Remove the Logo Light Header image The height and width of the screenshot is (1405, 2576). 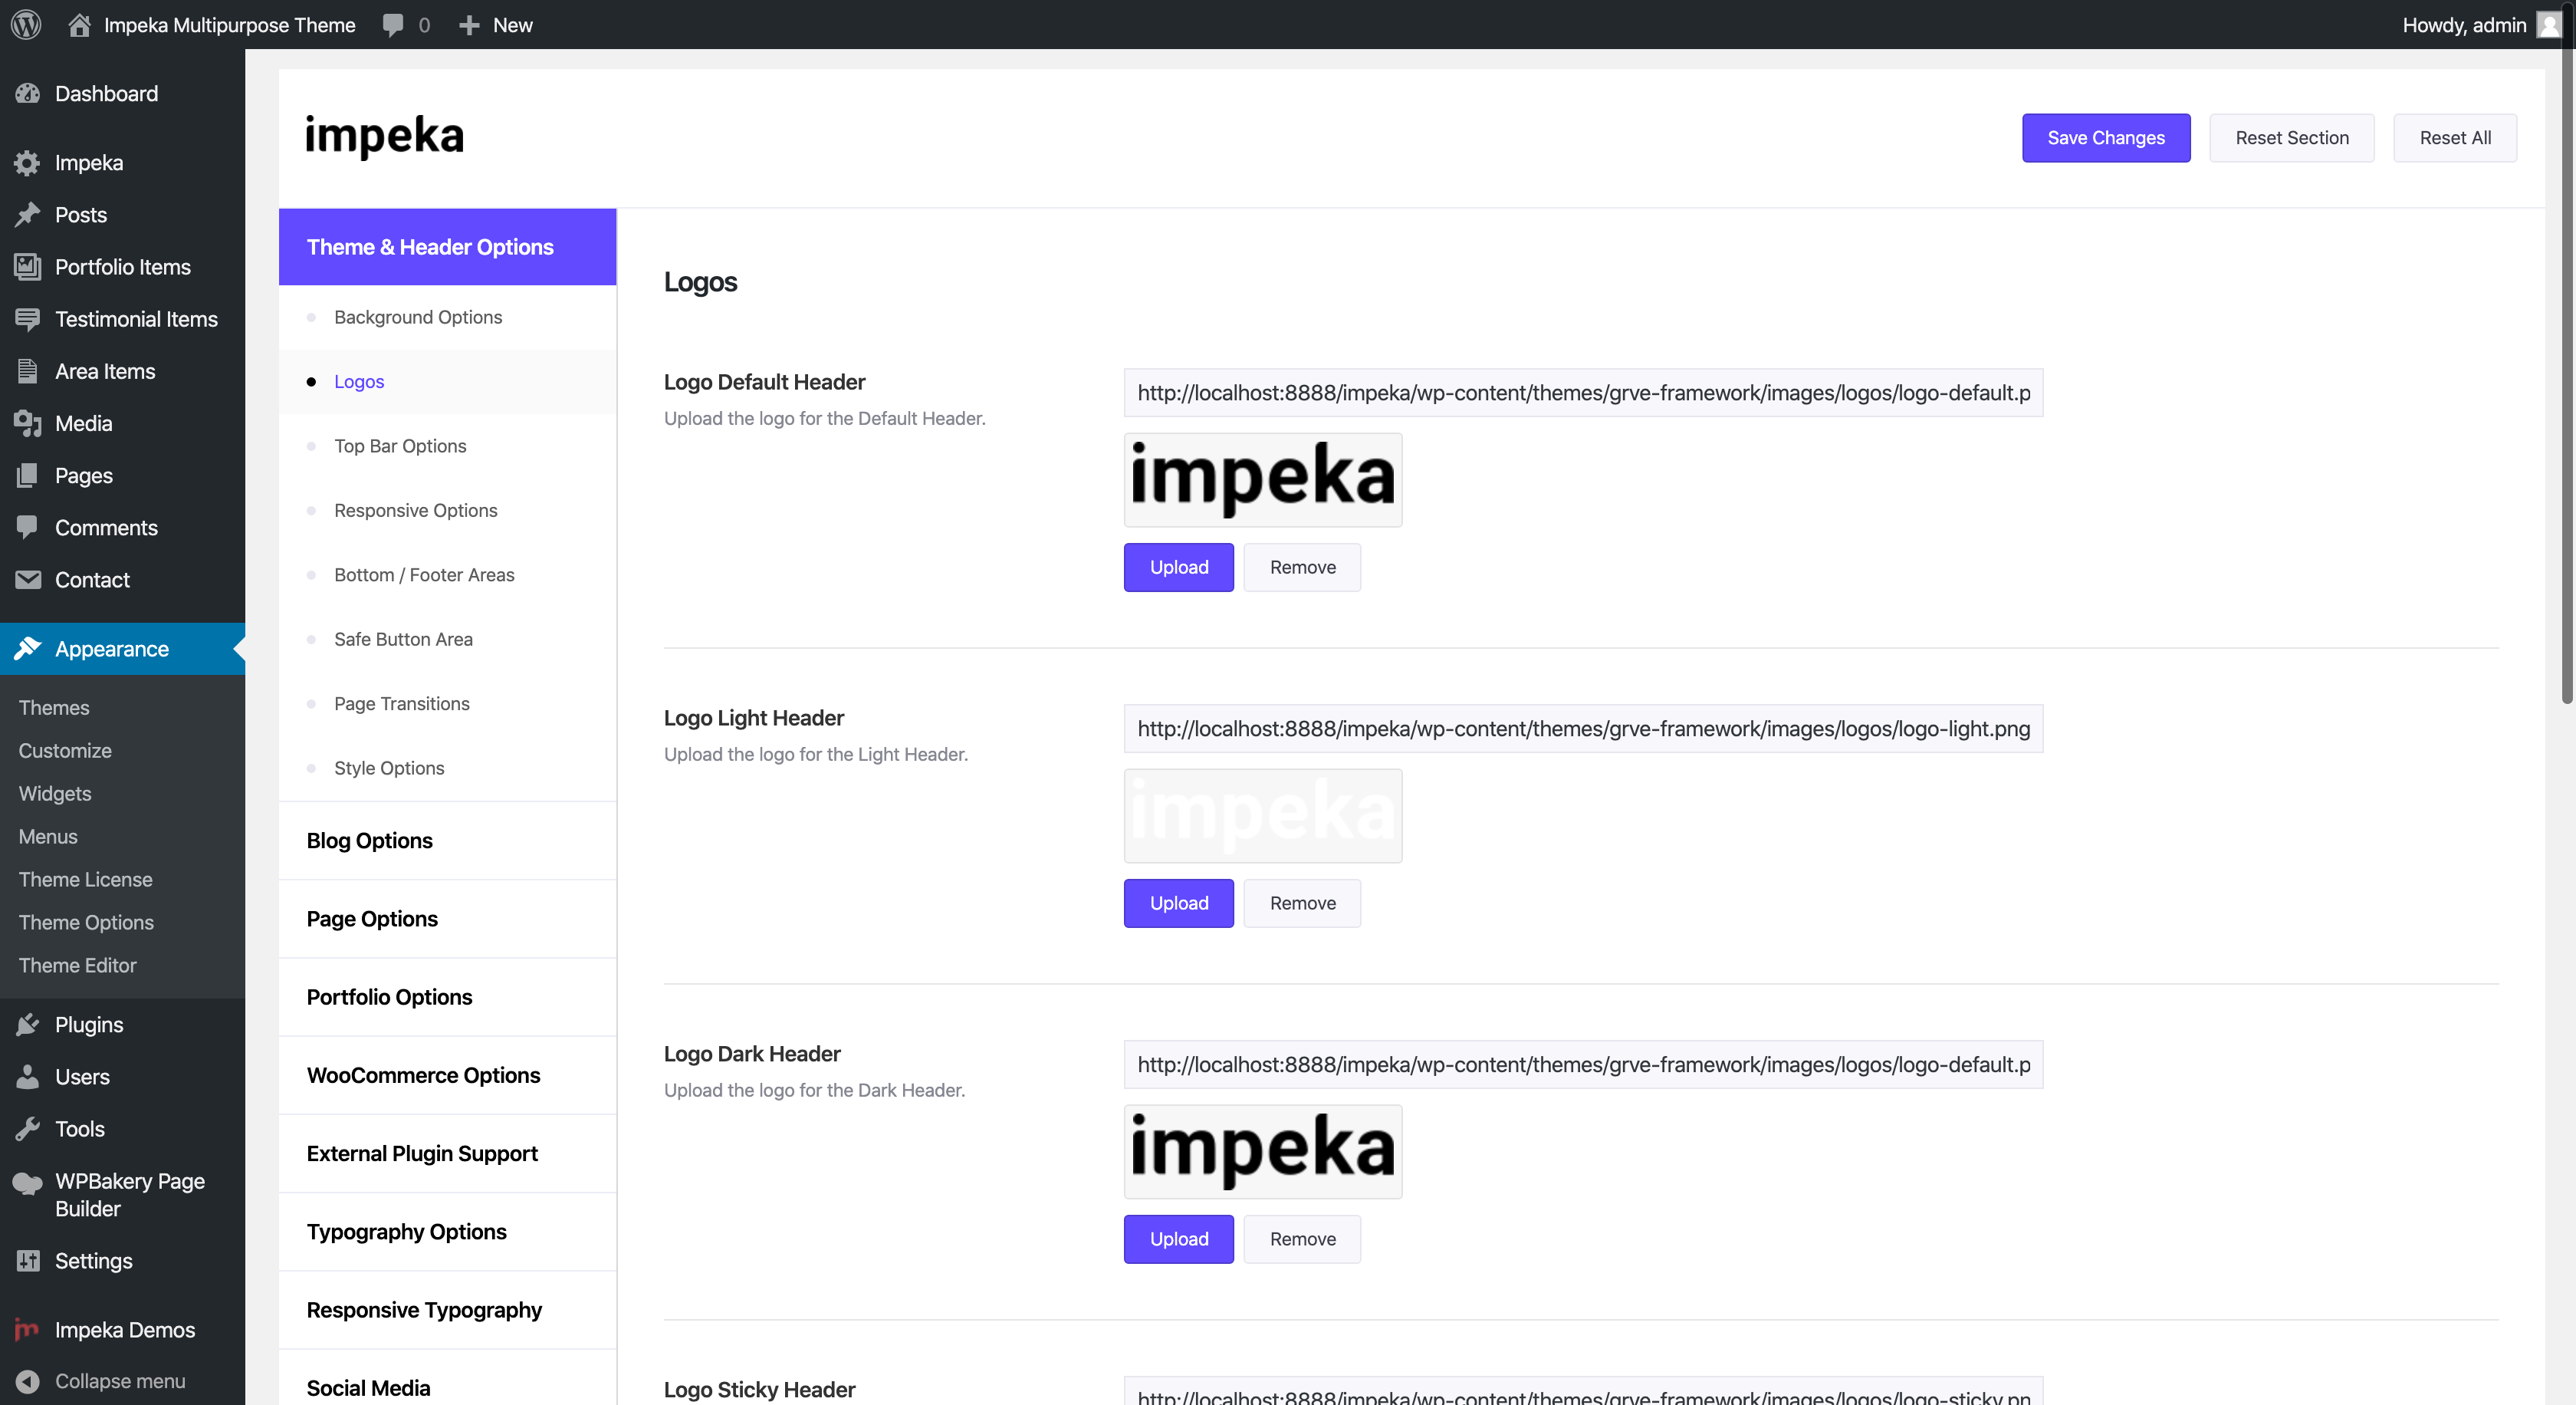pyautogui.click(x=1302, y=903)
